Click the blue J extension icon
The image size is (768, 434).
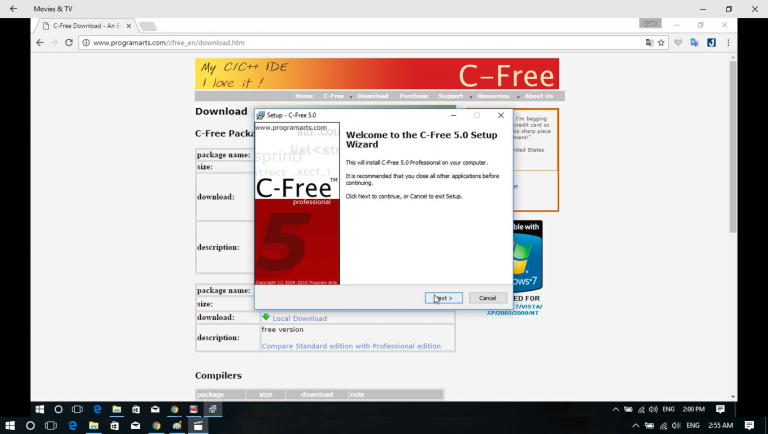coord(711,43)
